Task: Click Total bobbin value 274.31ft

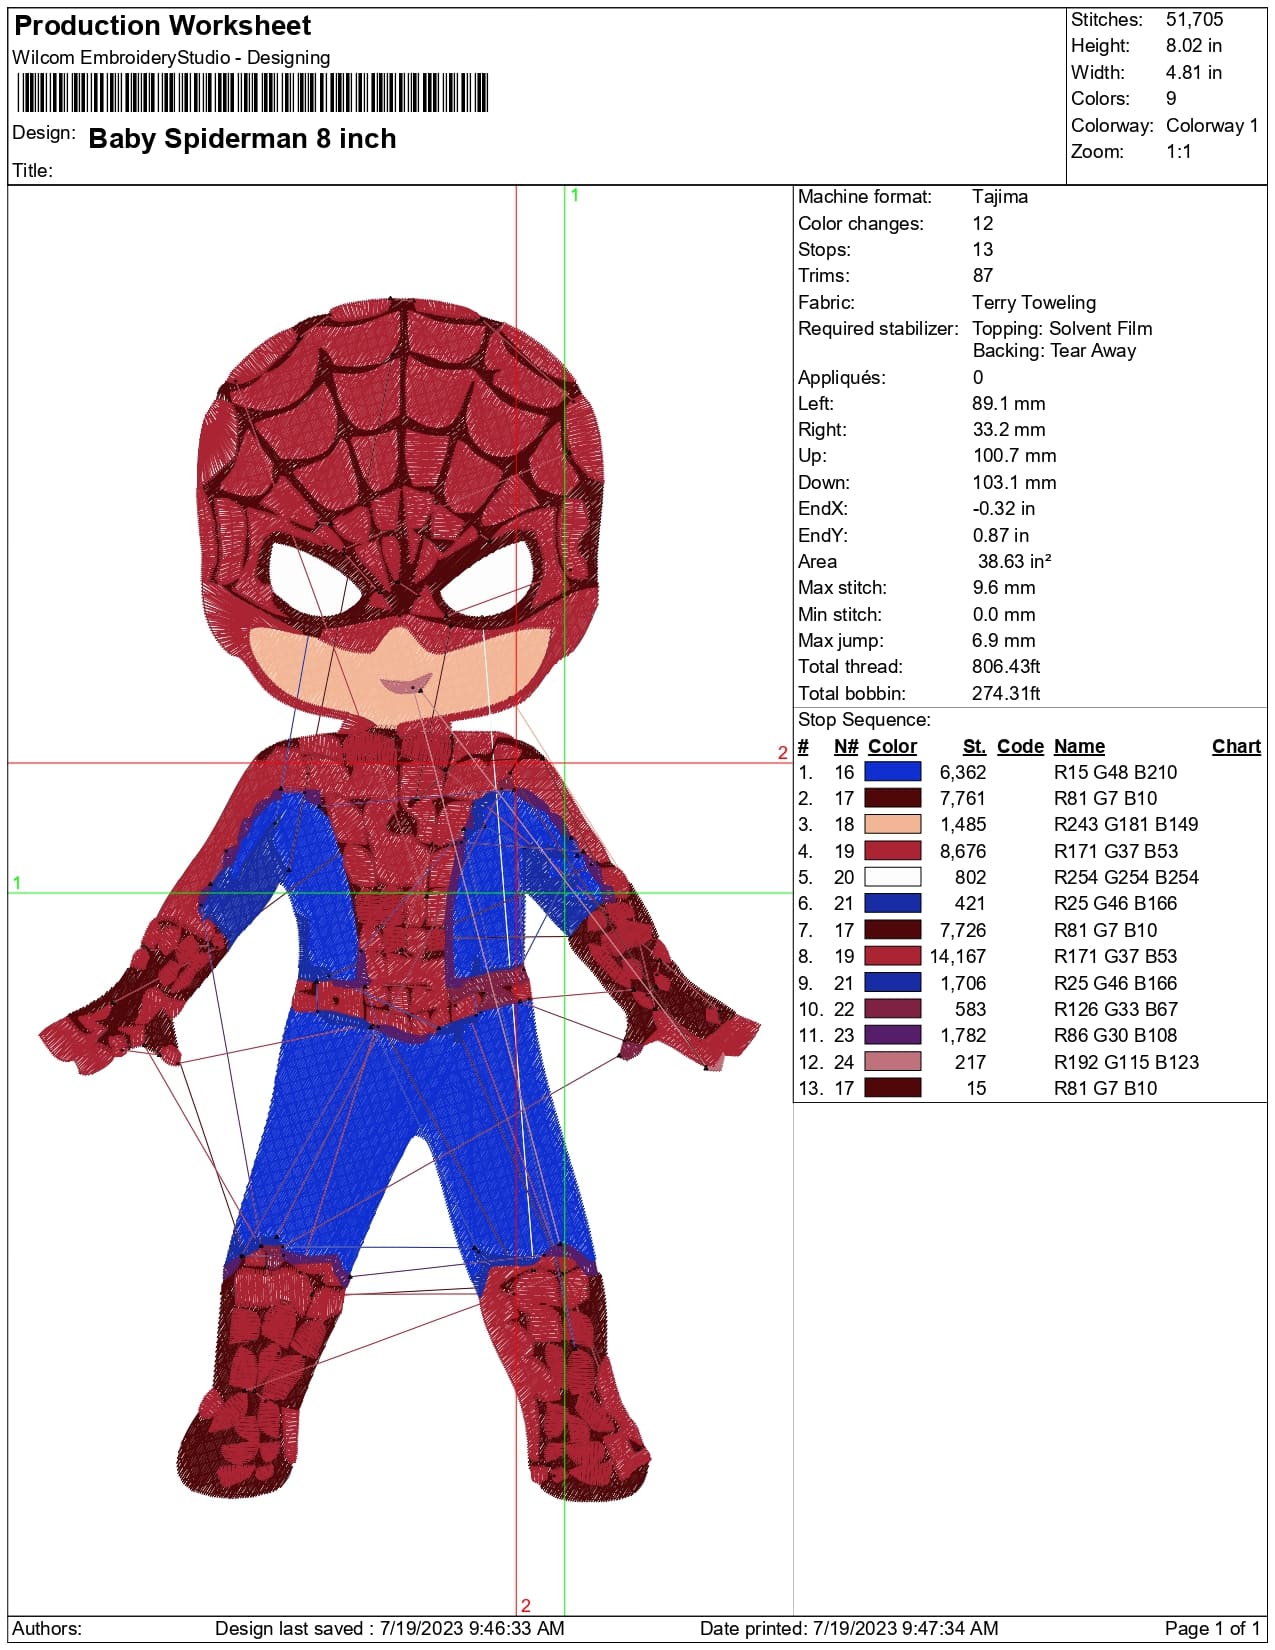Action: (x=1006, y=693)
